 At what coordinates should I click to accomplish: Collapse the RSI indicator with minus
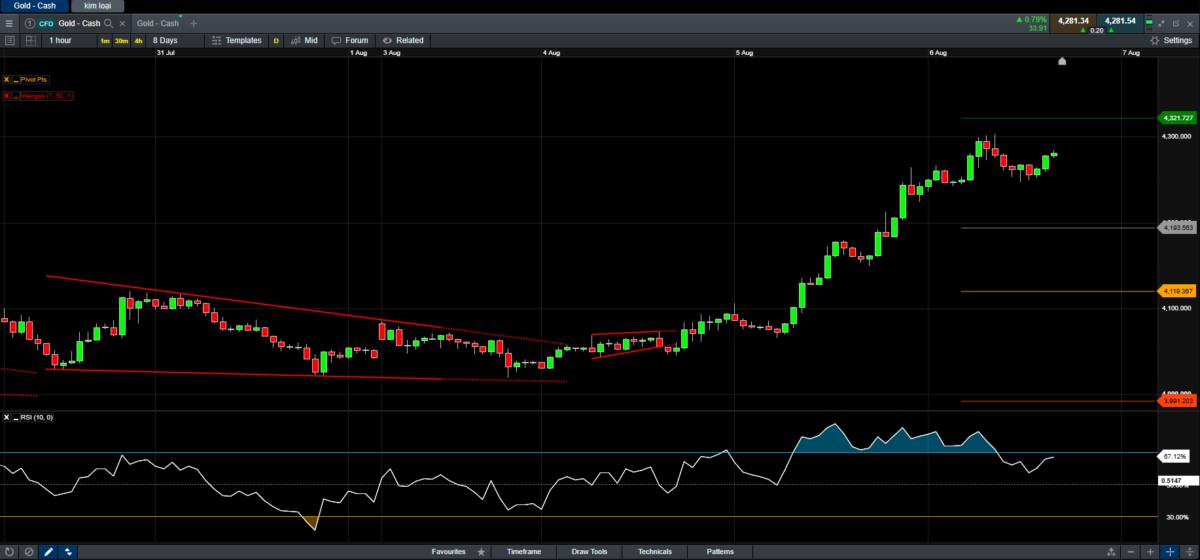[x=16, y=418]
